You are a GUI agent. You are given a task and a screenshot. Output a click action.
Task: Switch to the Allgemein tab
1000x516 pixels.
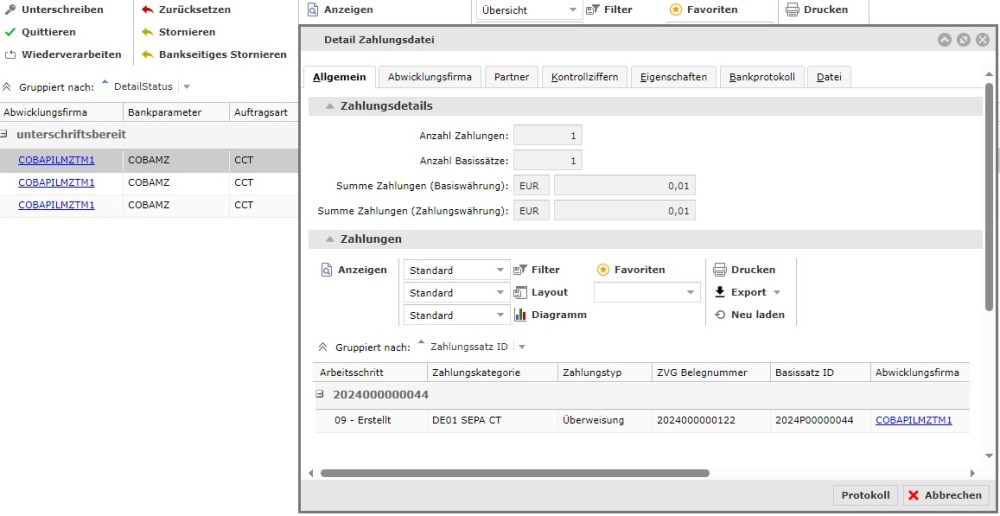coord(339,77)
